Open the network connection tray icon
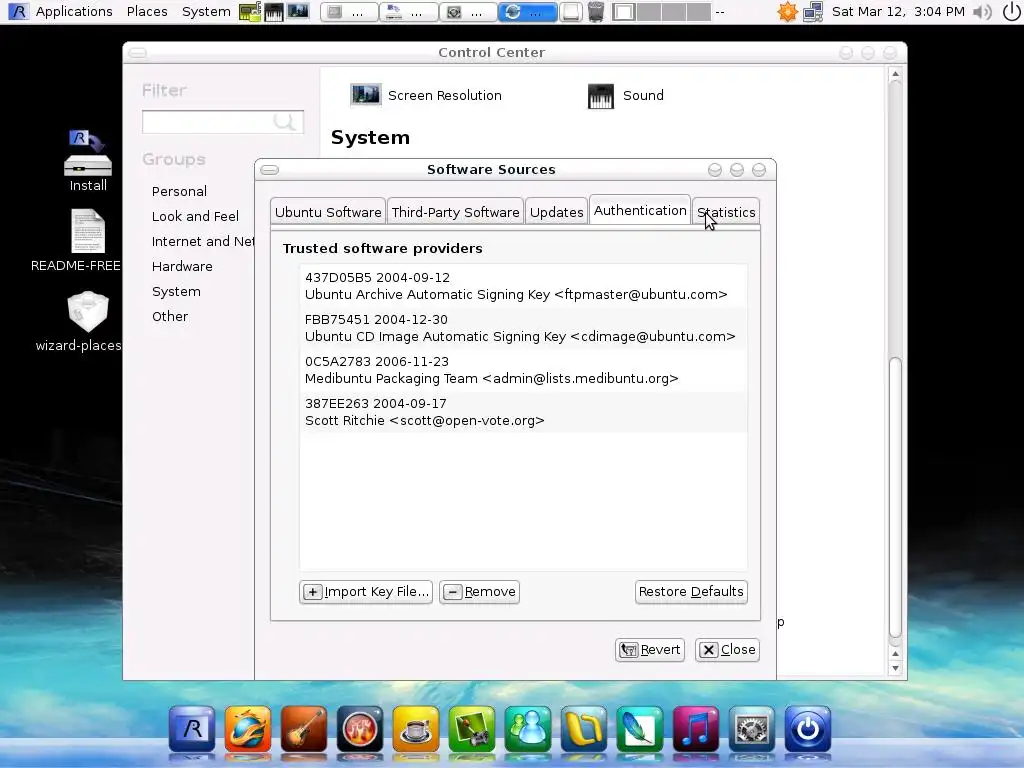Image resolution: width=1024 pixels, height=768 pixels. 813,12
